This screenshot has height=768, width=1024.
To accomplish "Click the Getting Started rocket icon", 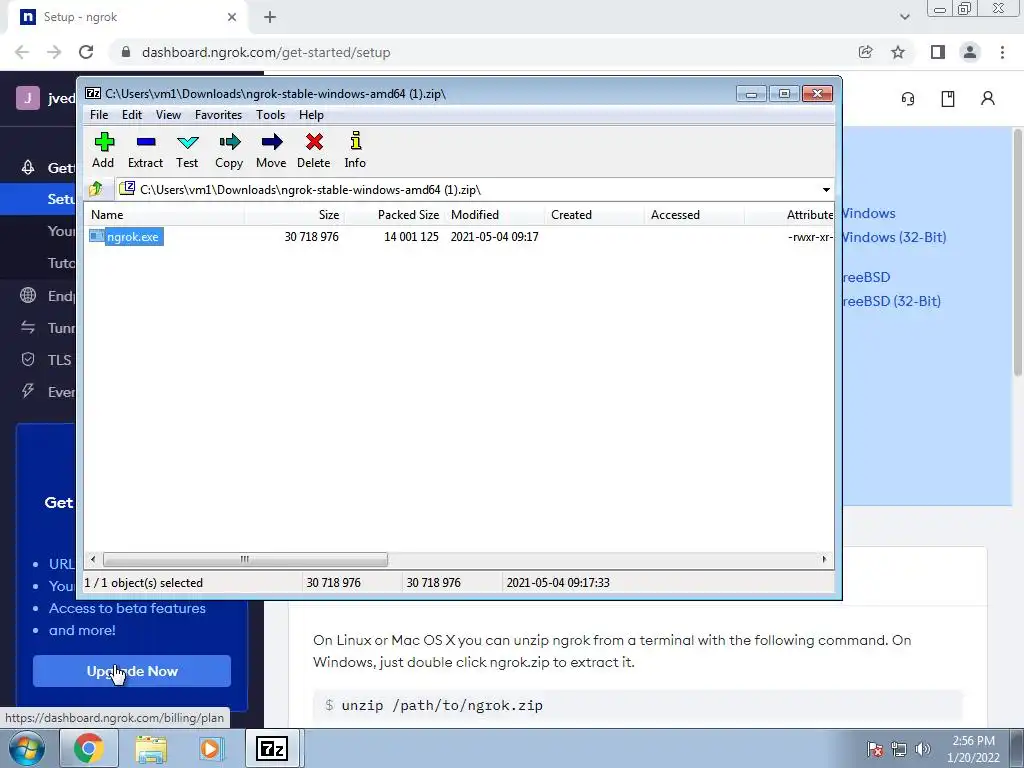I will pyautogui.click(x=28, y=168).
